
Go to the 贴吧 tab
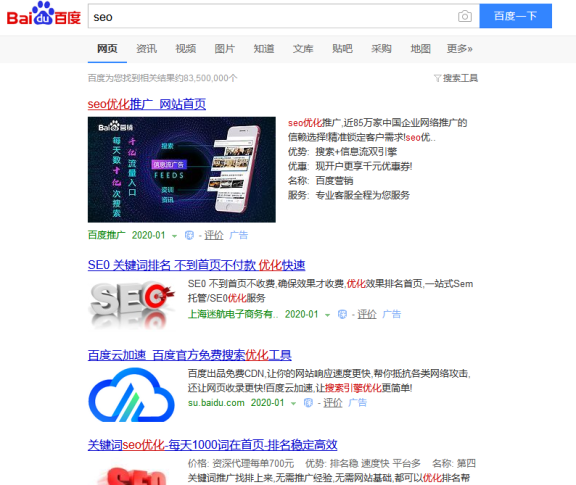342,48
